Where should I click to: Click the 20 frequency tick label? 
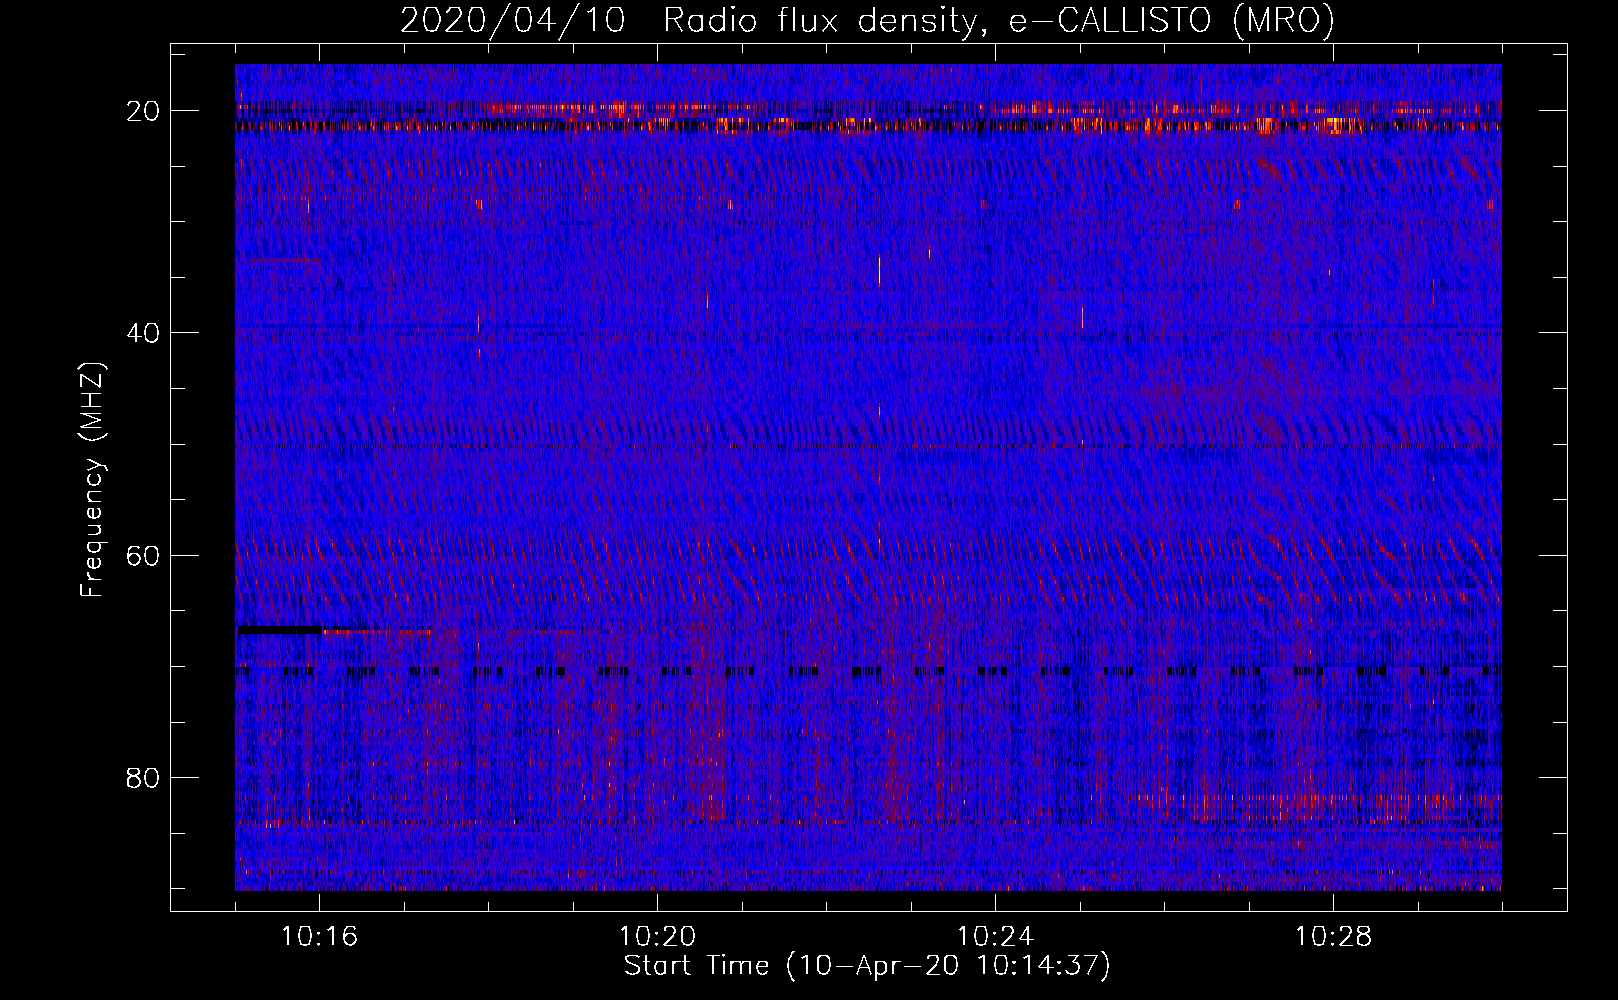[143, 111]
